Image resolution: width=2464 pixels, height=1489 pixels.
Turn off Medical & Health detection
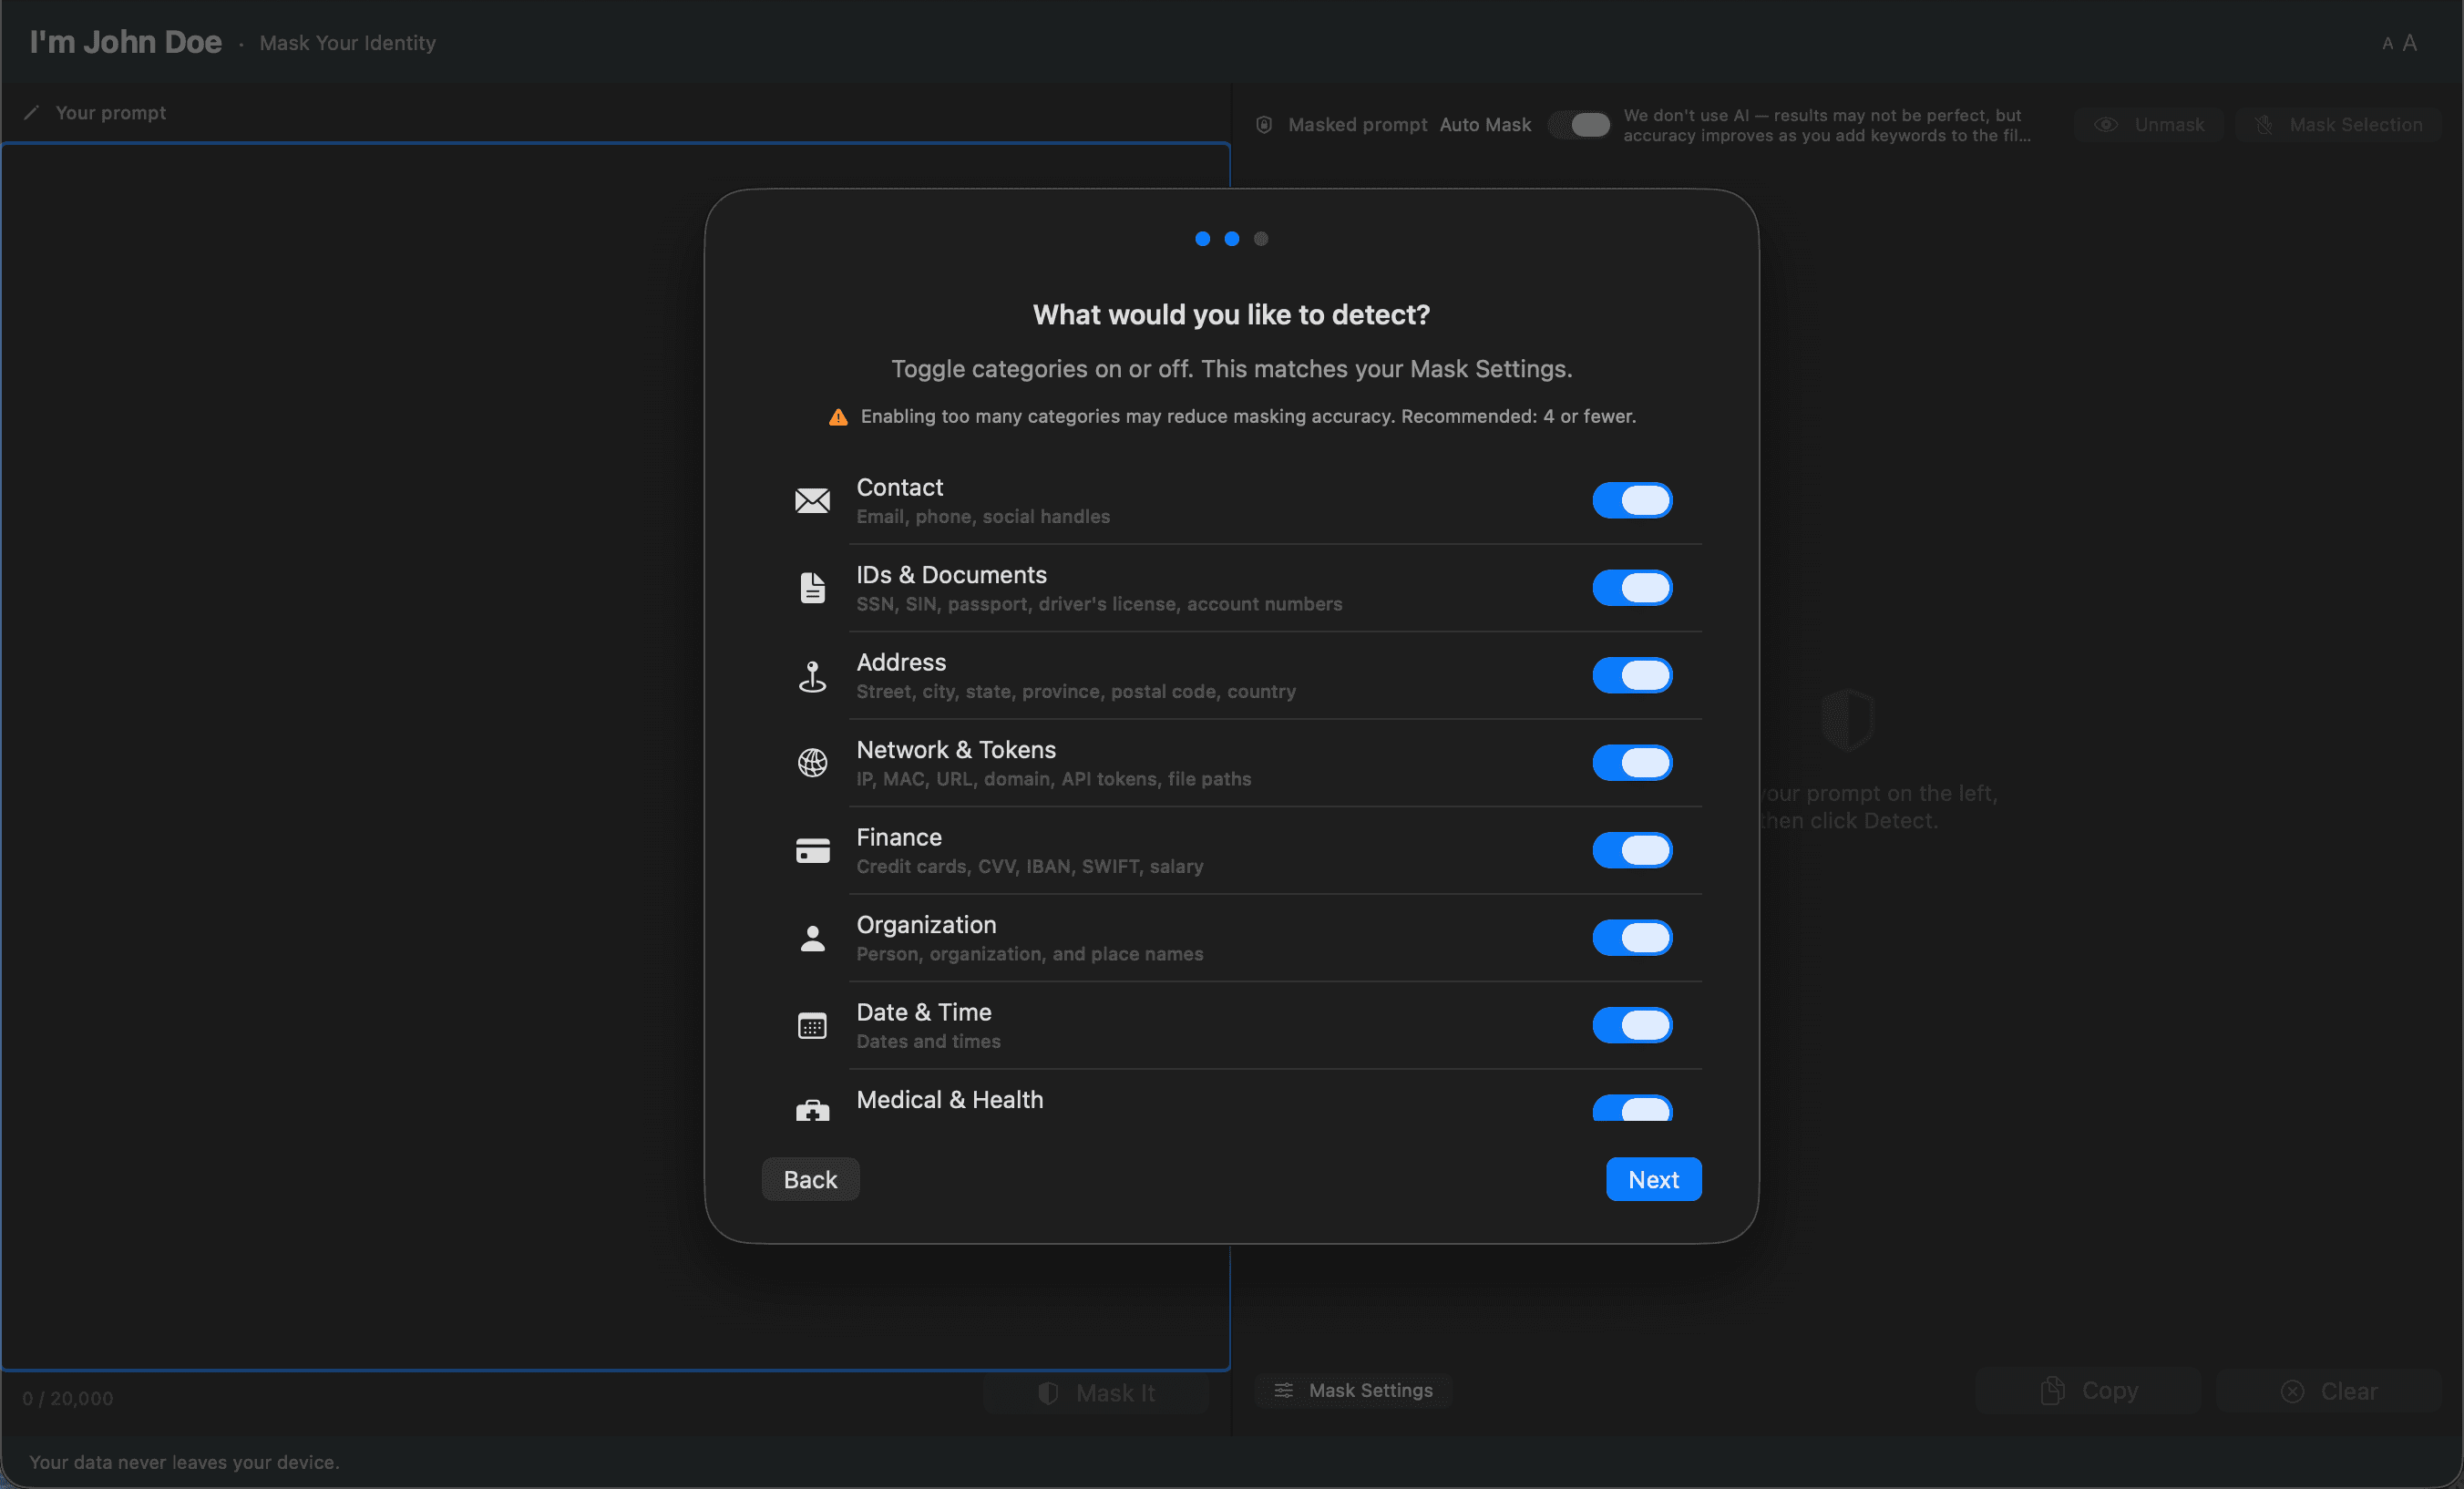click(1632, 1110)
